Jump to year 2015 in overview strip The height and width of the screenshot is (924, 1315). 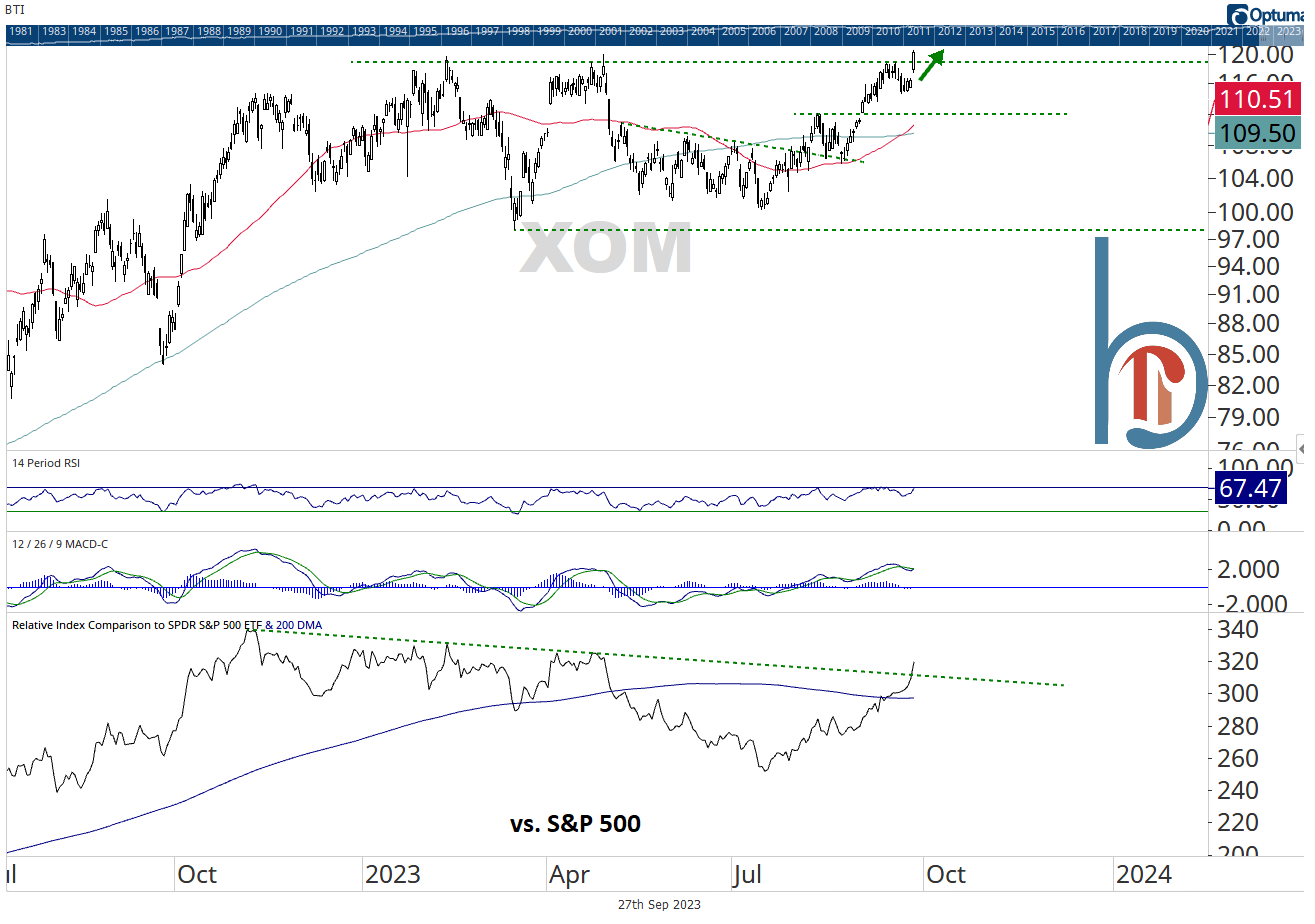[x=1042, y=32]
